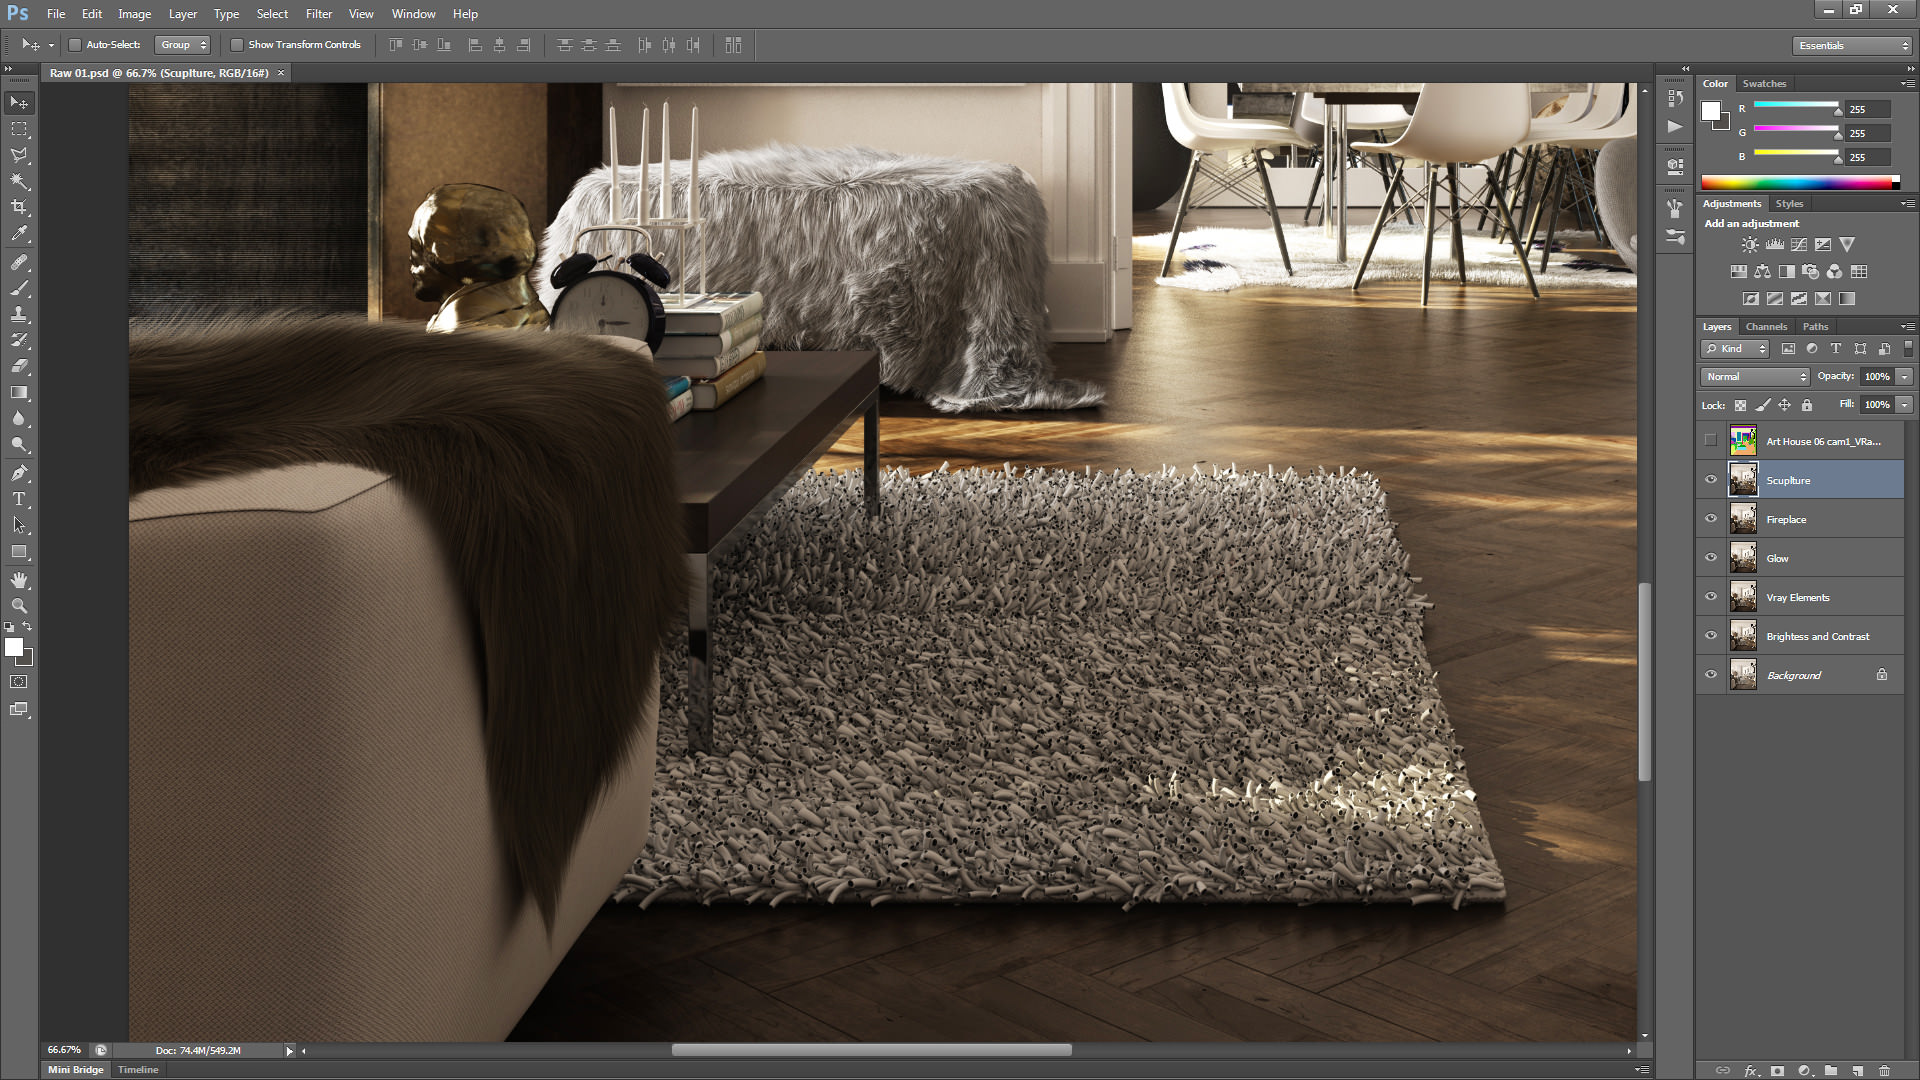Select the Eyedropper tool
Viewport: 1920px width, 1080px height.
tap(19, 234)
